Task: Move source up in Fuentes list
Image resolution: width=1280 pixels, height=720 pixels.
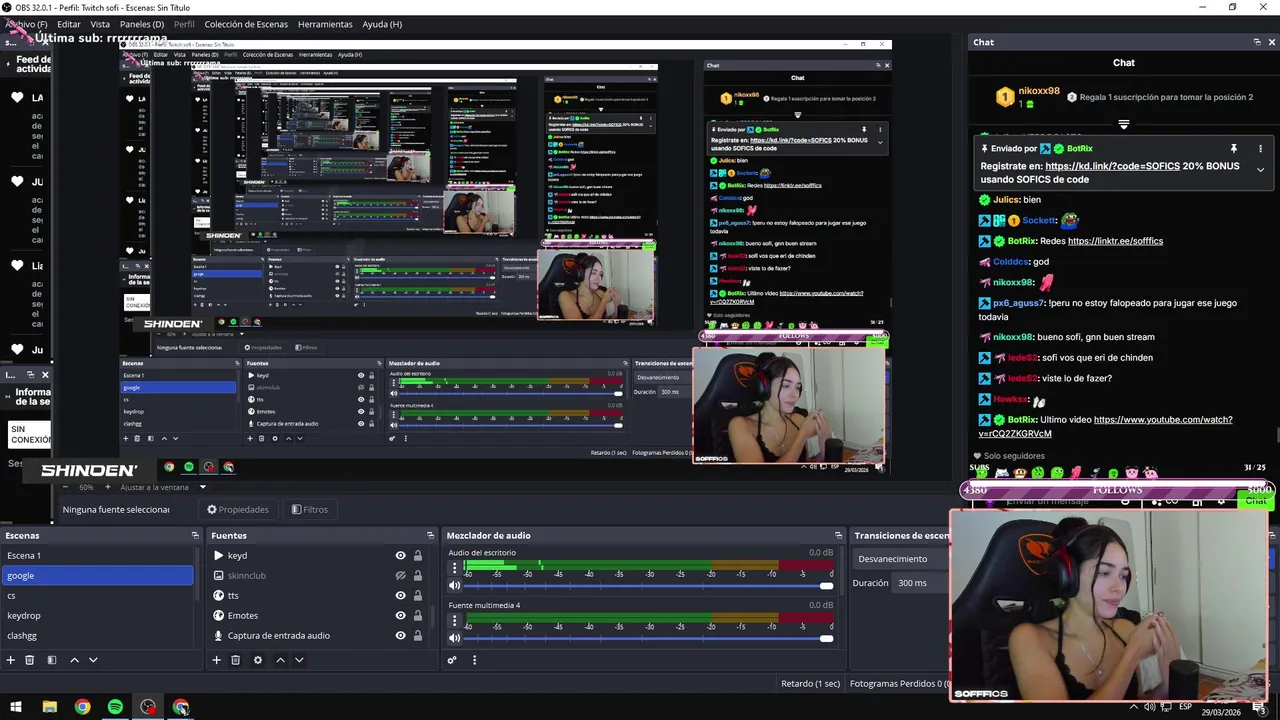Action: tap(280, 660)
